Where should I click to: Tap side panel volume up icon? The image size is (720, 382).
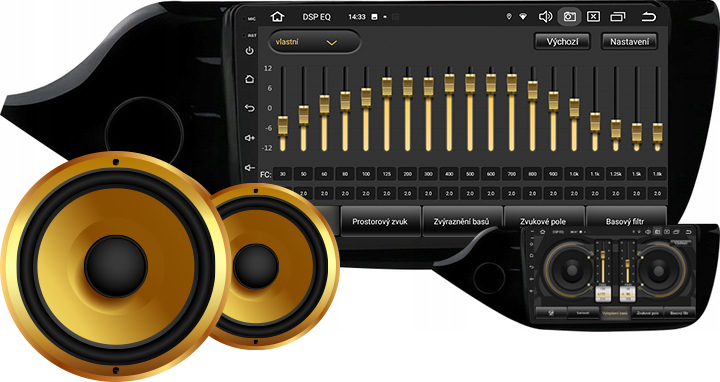coord(250,138)
